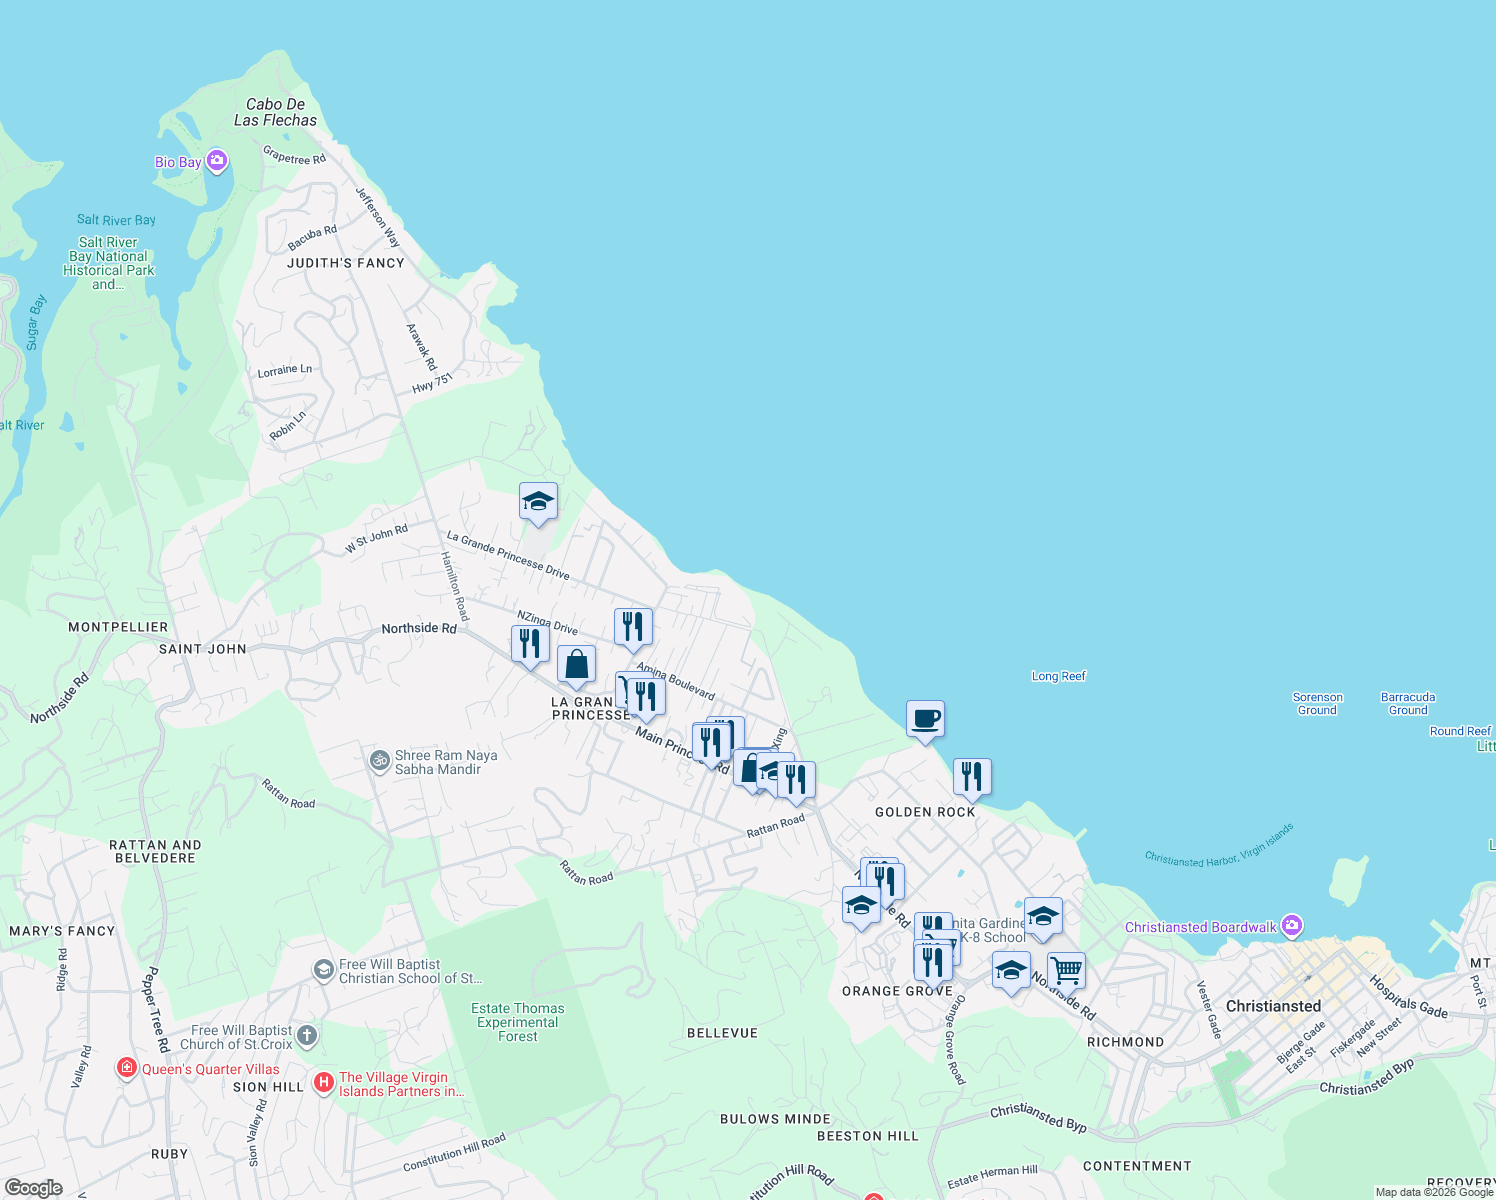The width and height of the screenshot is (1496, 1200).
Task: Click the Round Reef label
Action: 1460,731
